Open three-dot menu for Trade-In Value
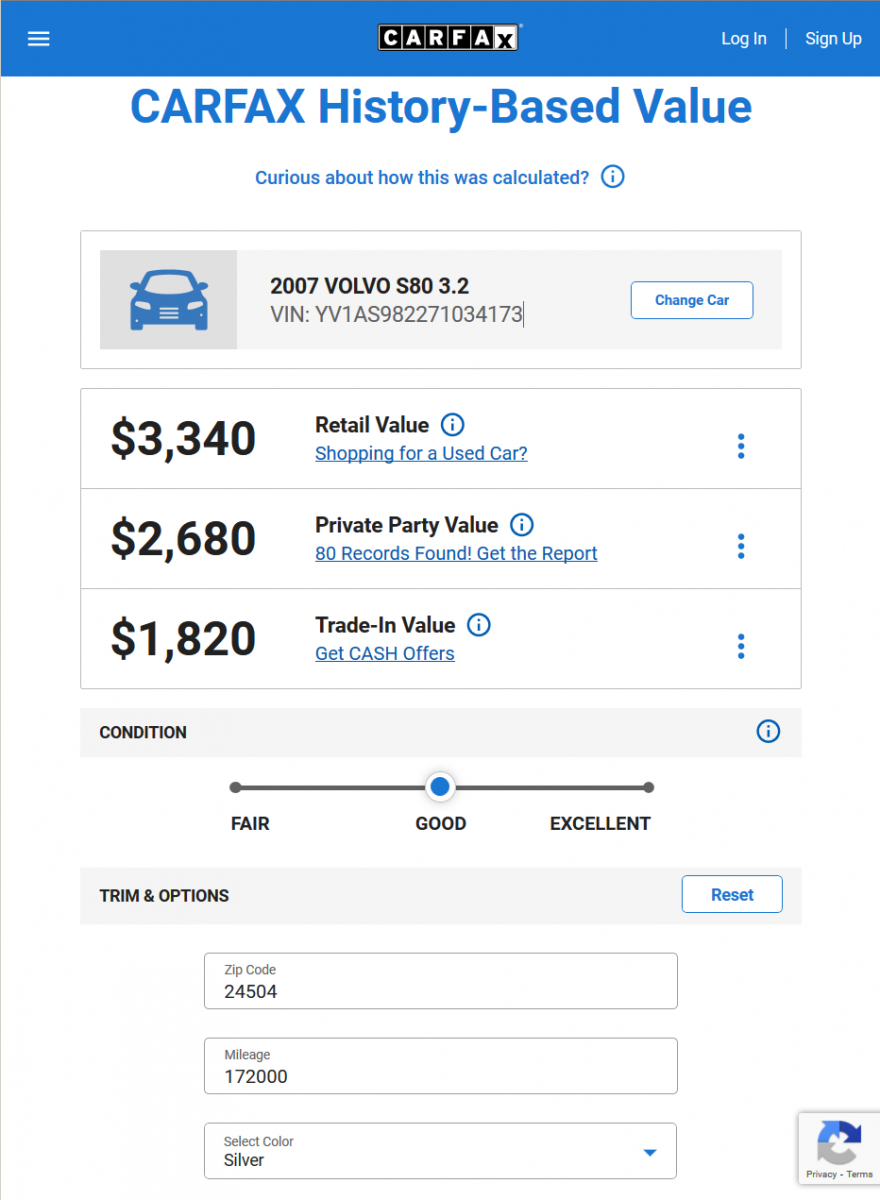This screenshot has width=880, height=1200. (741, 646)
